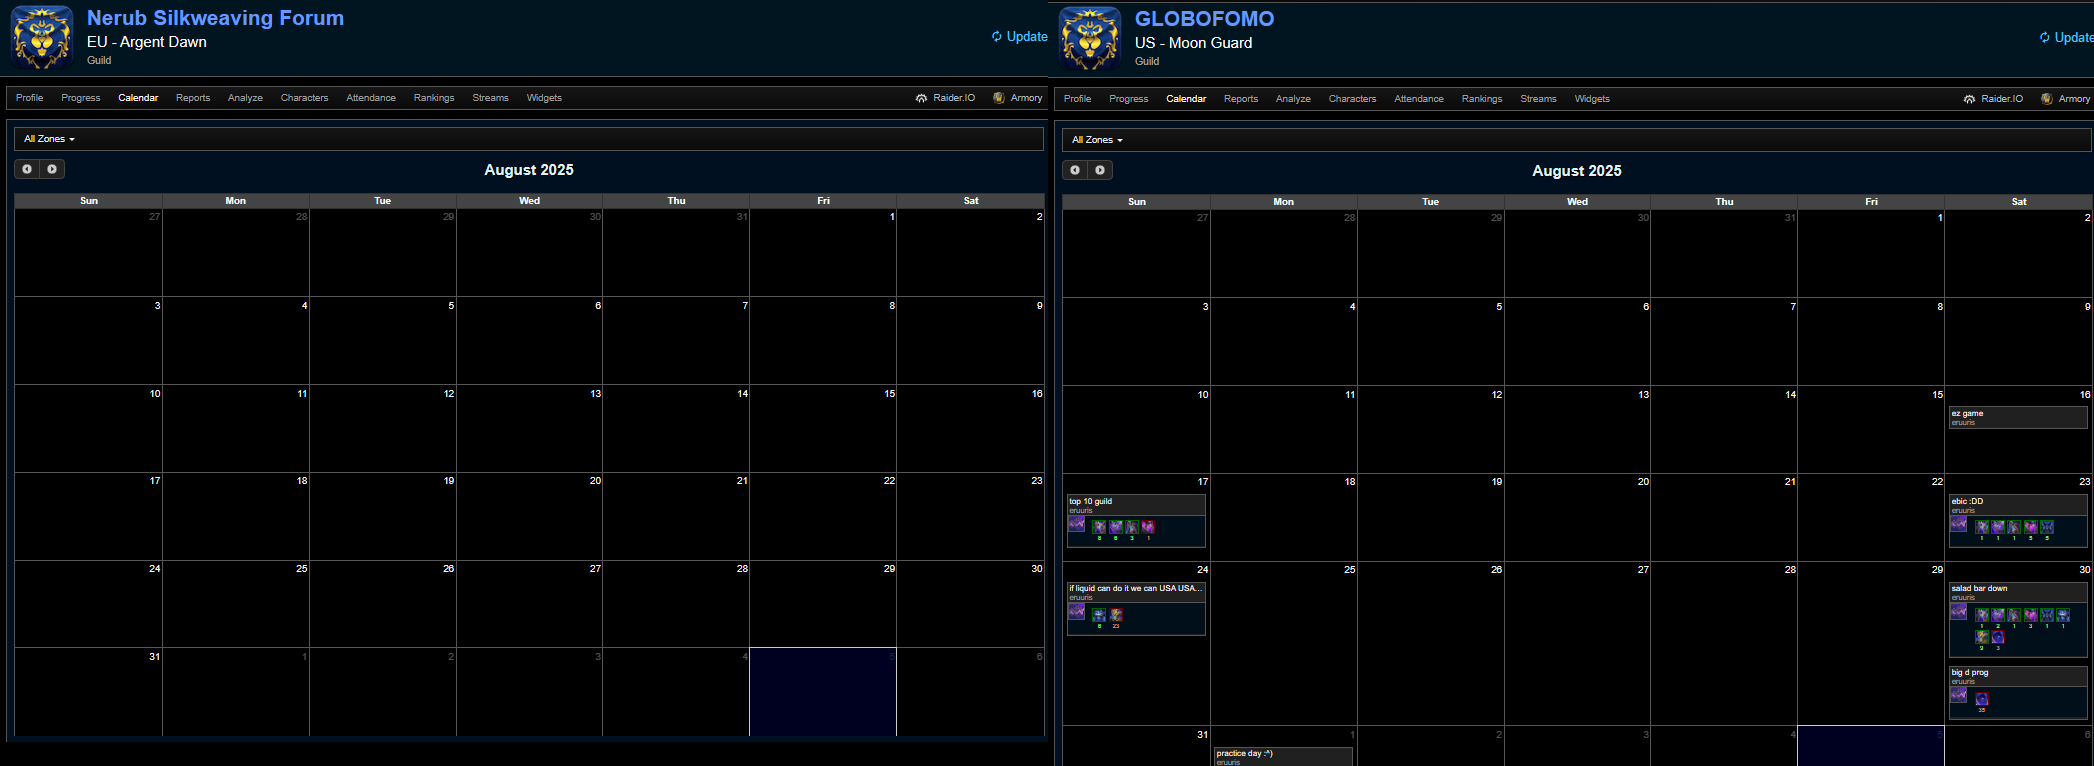Open Progress tab for Nerub Silkweaving Forum

click(81, 98)
